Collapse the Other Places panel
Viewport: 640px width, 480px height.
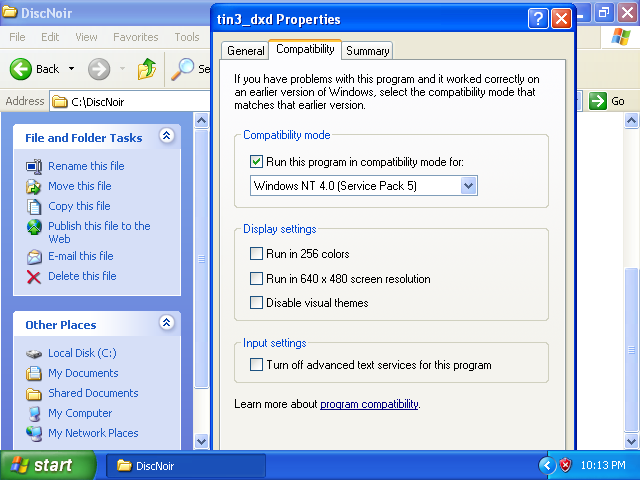(167, 322)
